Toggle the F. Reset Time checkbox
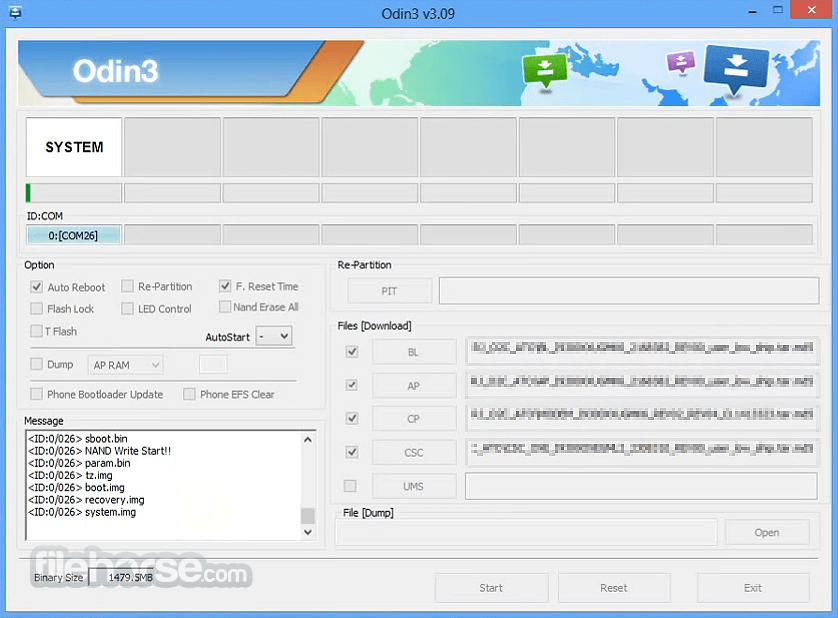 (x=225, y=286)
